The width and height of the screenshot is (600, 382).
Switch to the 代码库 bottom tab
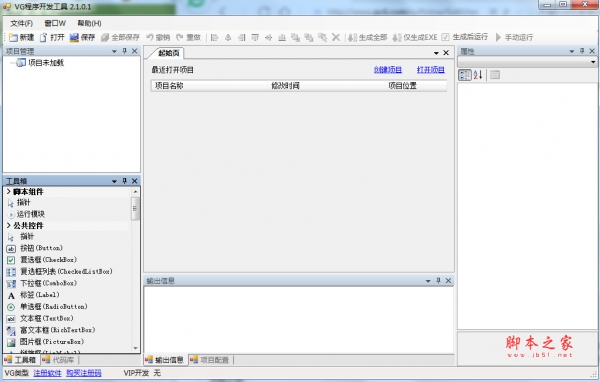click(58, 360)
